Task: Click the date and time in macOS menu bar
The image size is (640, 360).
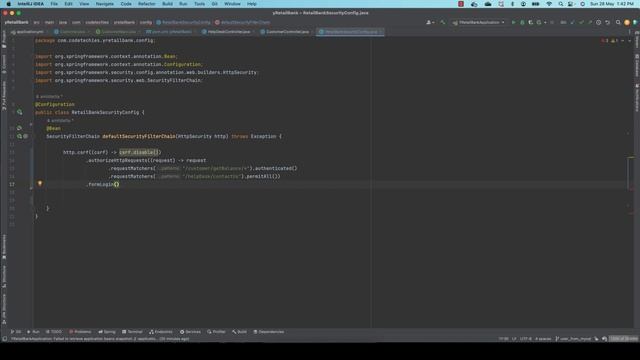Action: coord(611,4)
